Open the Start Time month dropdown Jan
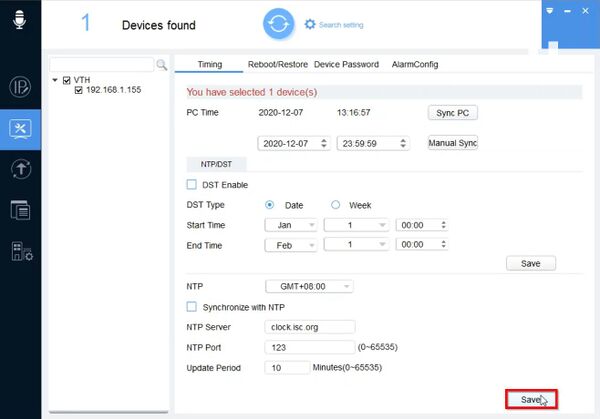The width and height of the screenshot is (600, 419). click(291, 225)
